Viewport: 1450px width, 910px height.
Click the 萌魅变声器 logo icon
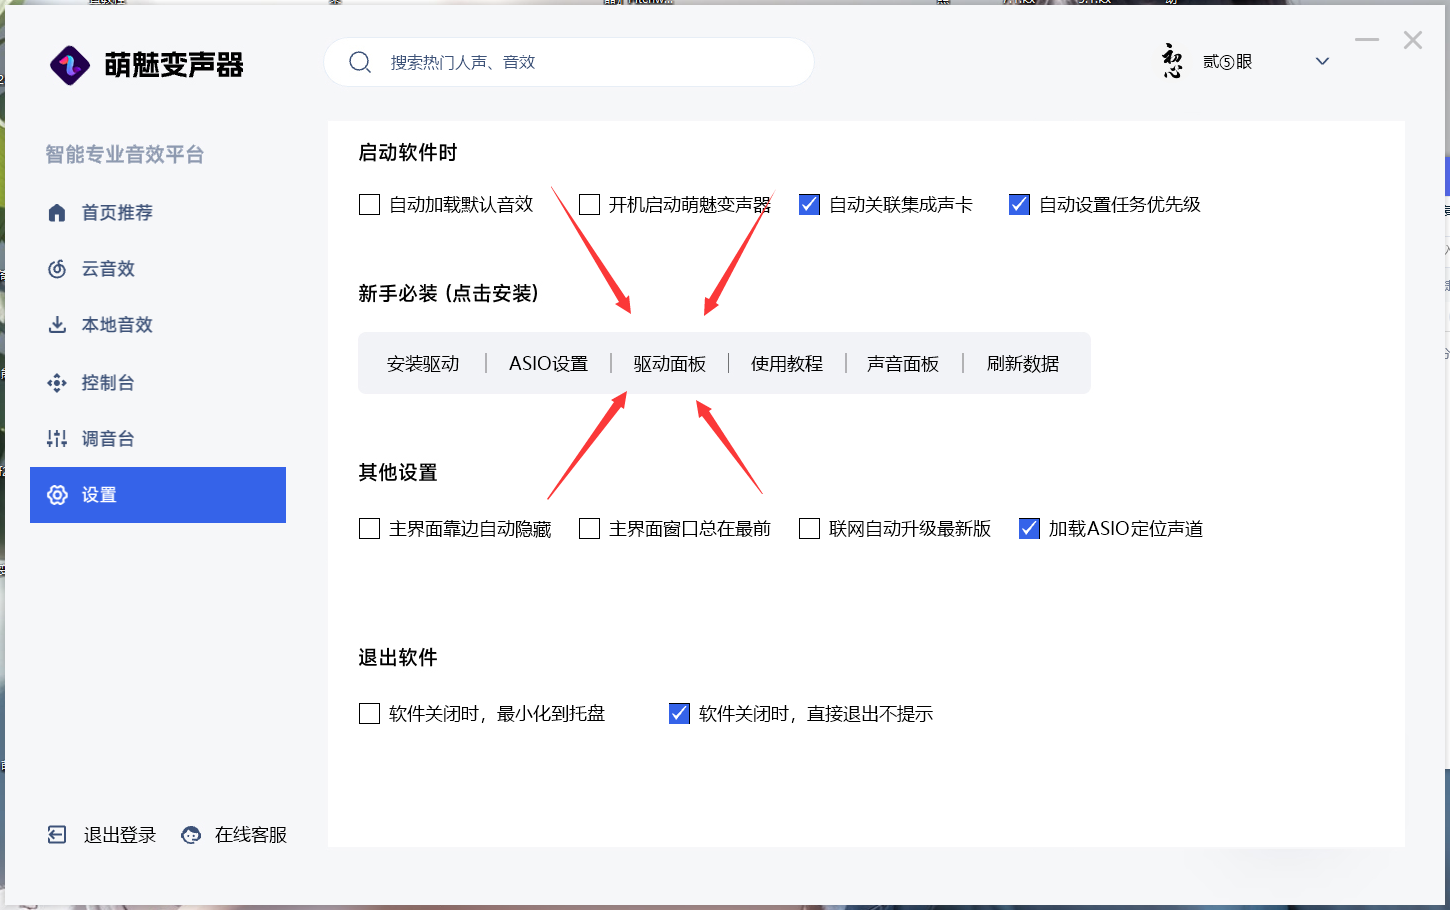69,66
